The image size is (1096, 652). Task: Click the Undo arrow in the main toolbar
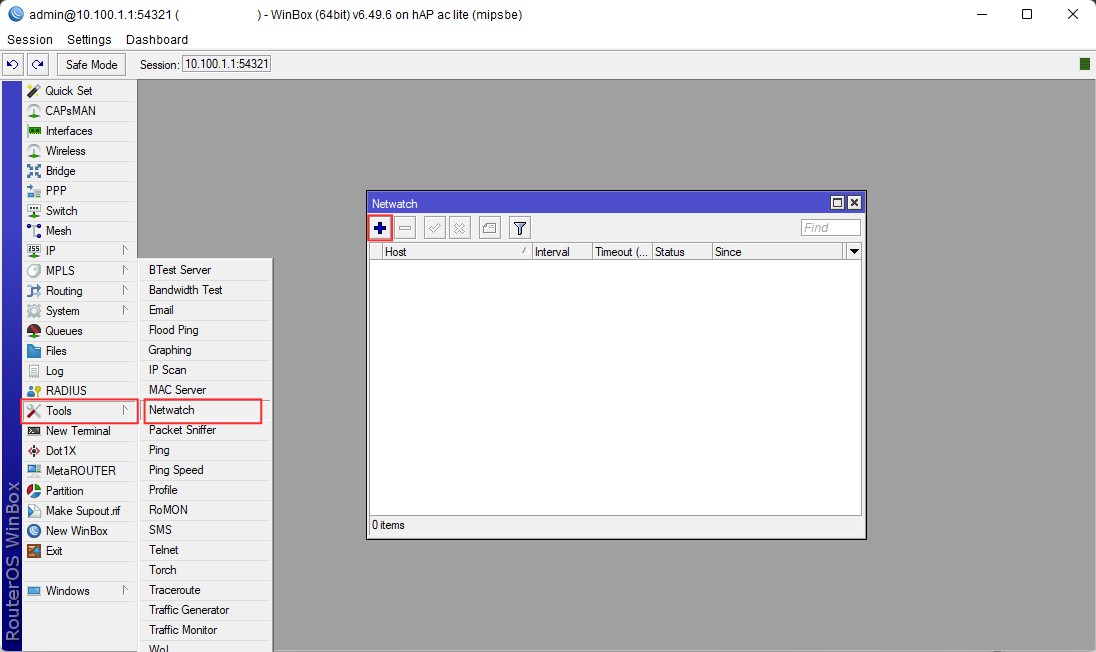click(x=13, y=65)
